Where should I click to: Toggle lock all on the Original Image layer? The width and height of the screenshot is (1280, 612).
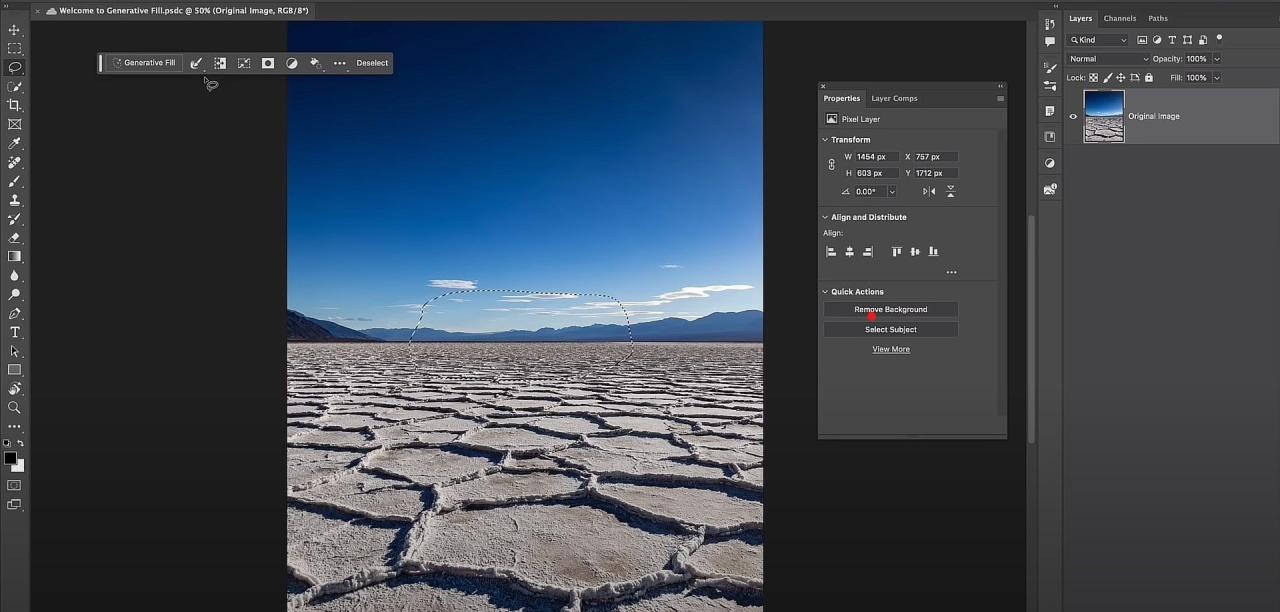click(x=1148, y=77)
